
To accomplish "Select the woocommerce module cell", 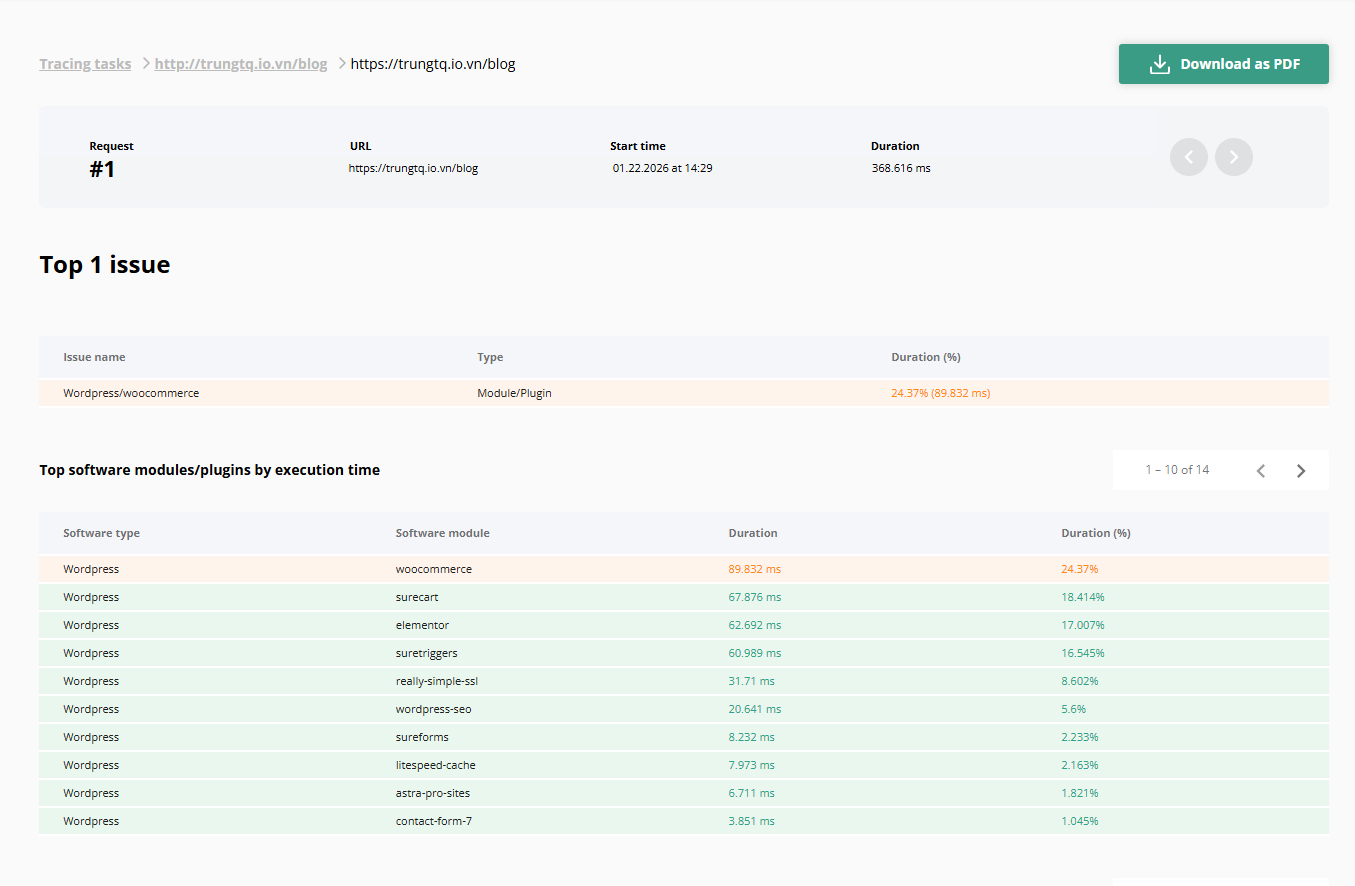I will click(434, 569).
